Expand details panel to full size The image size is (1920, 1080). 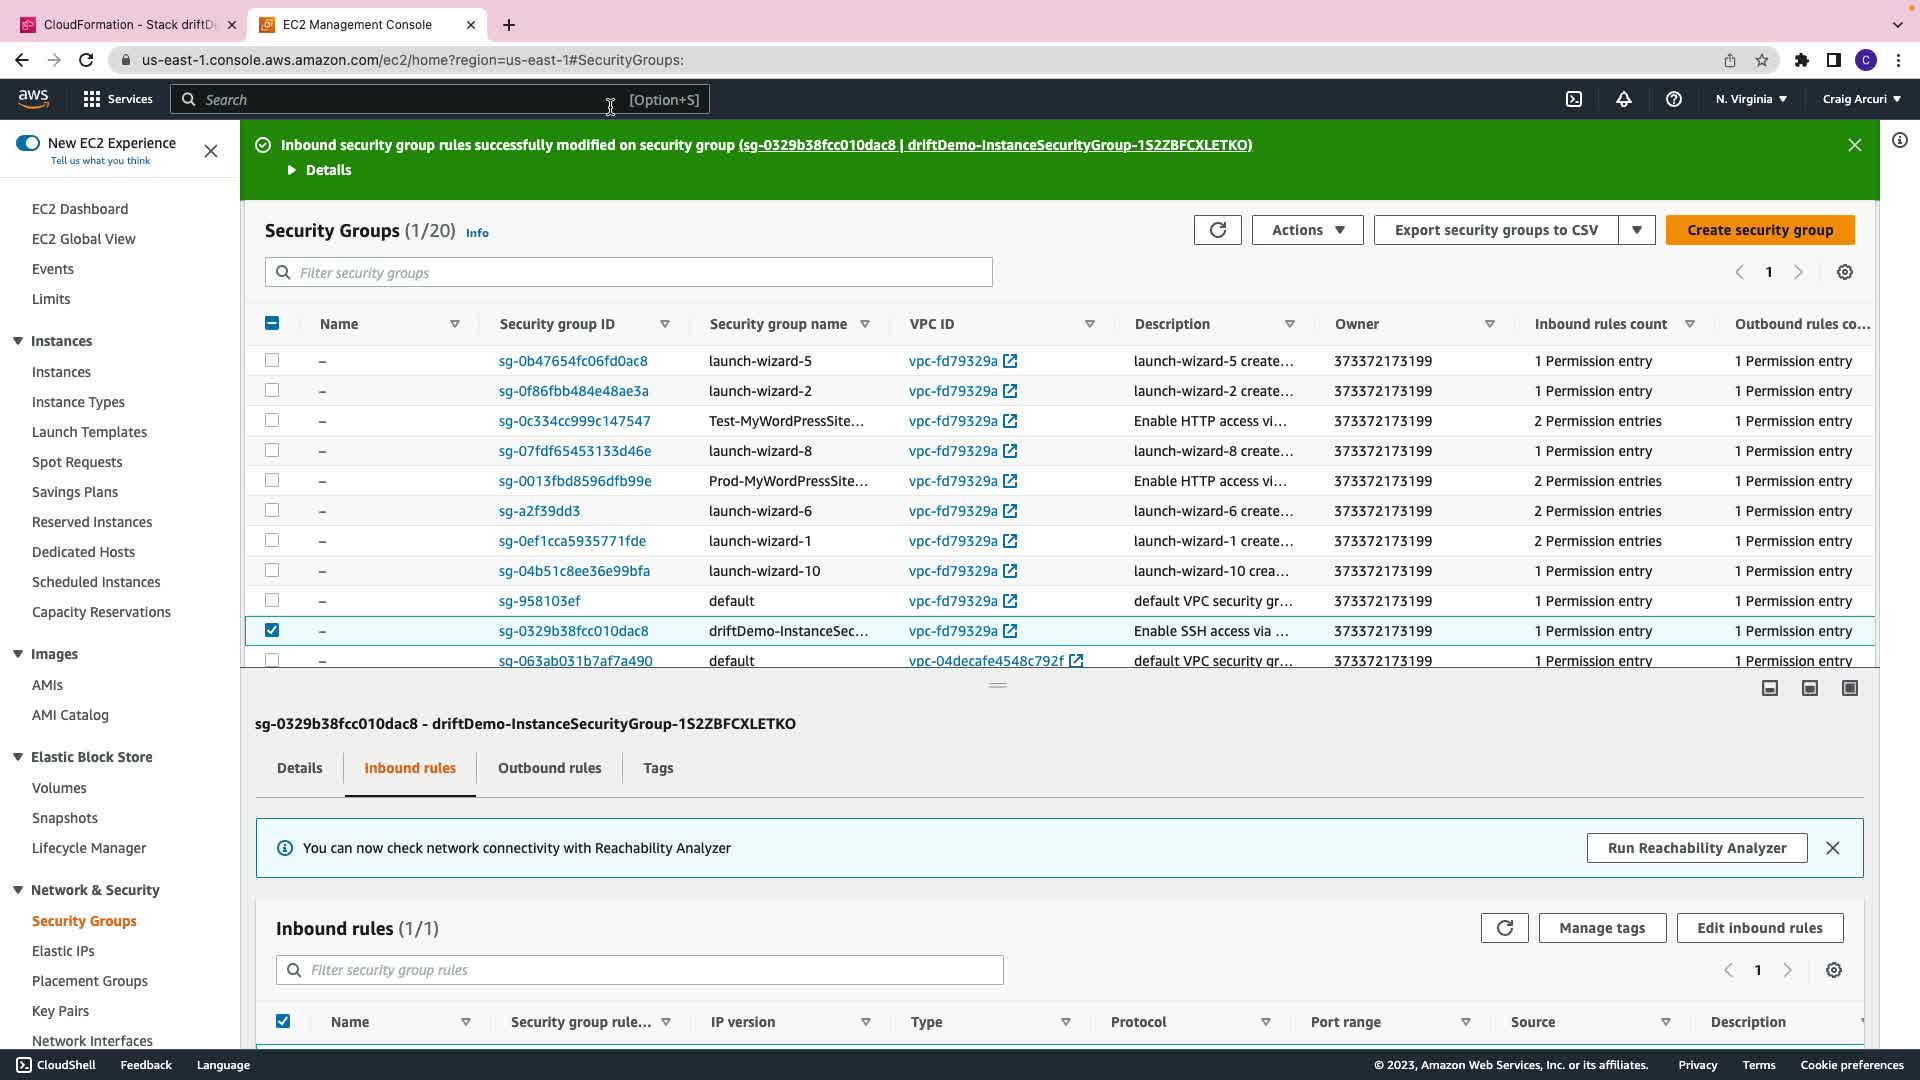pyautogui.click(x=1850, y=688)
